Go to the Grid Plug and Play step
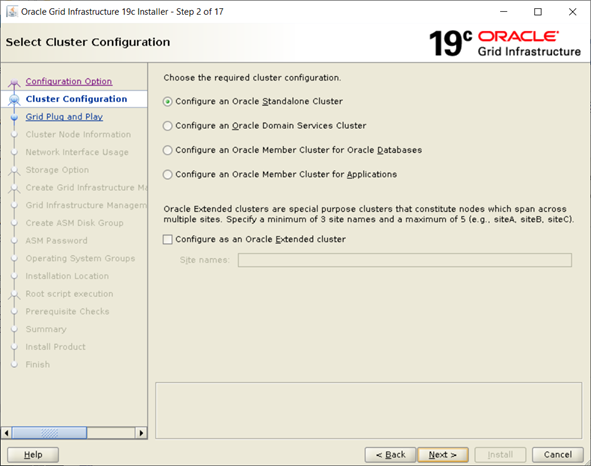This screenshot has height=466, width=591. [x=64, y=117]
